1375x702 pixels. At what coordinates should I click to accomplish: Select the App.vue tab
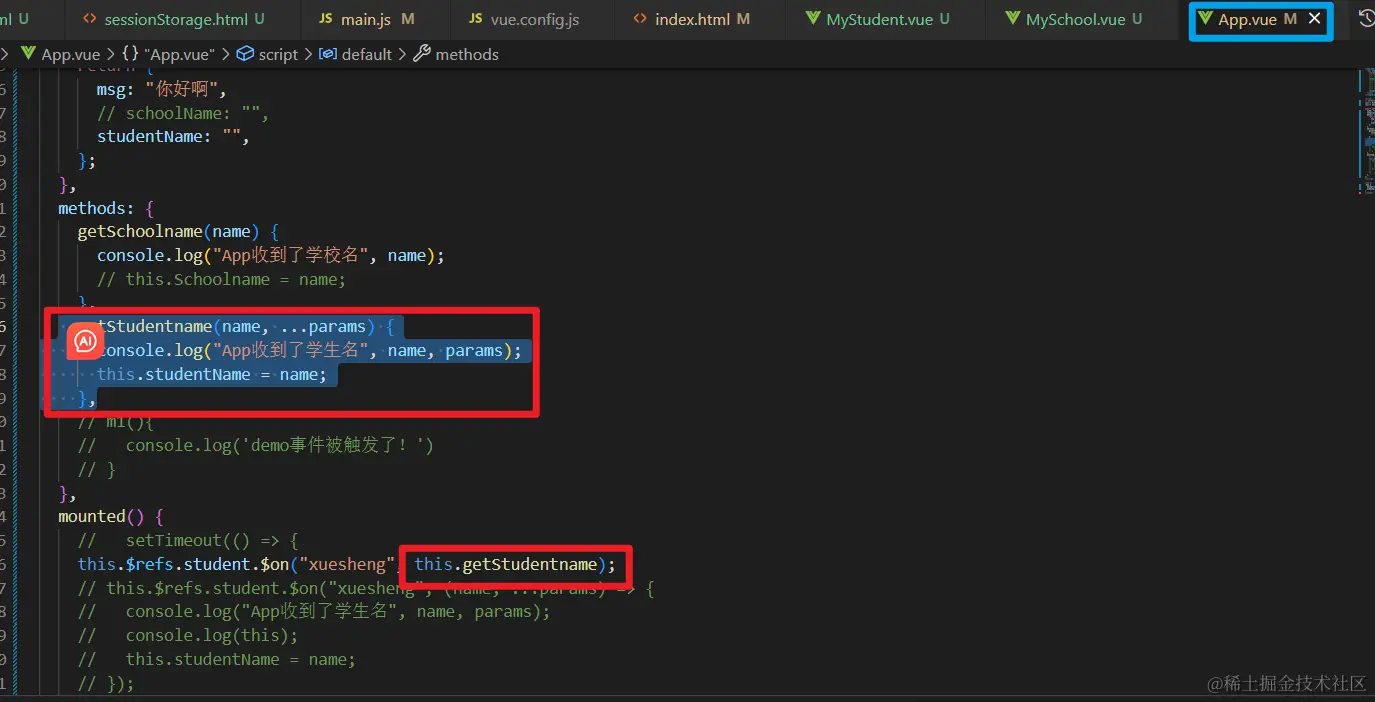tap(1247, 19)
